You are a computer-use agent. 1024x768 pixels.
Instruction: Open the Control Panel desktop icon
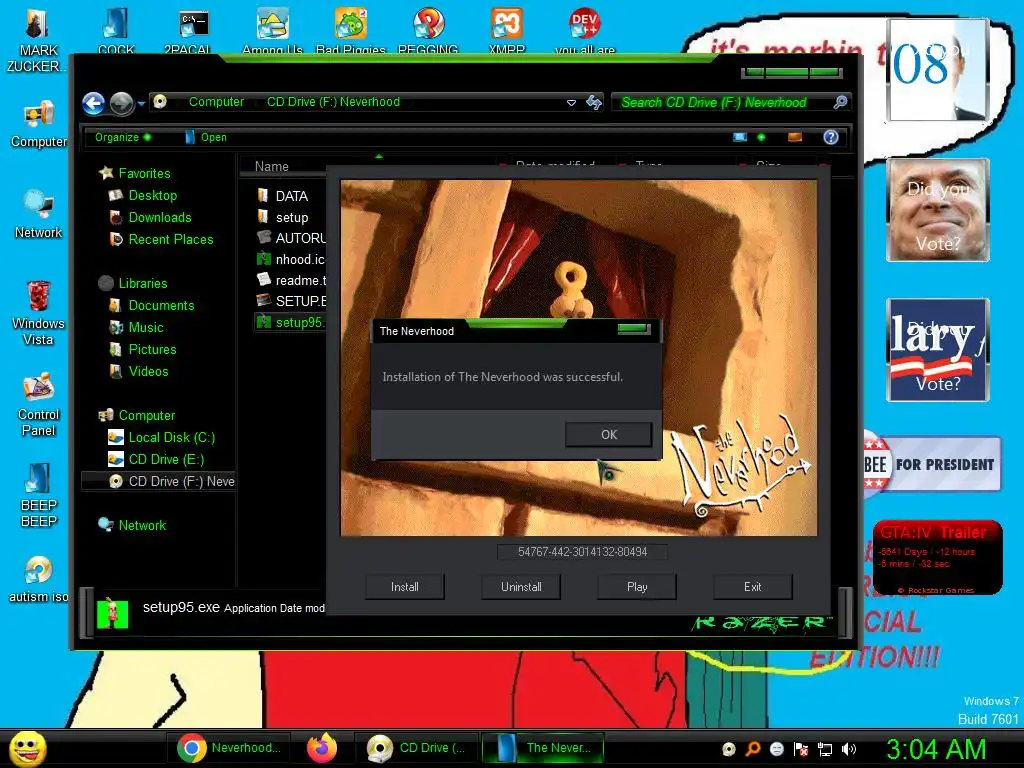tap(39, 404)
